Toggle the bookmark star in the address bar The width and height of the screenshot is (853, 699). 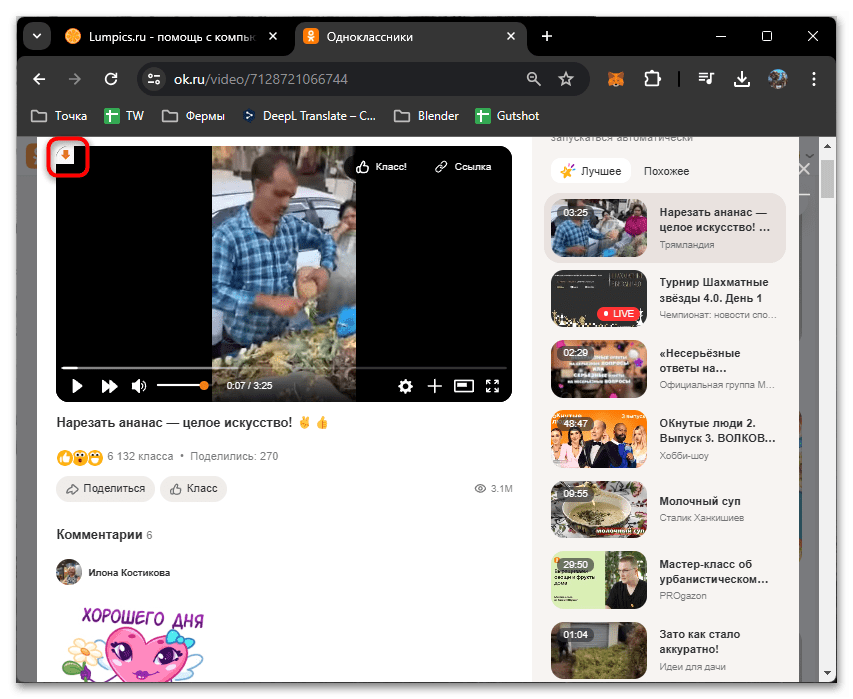(x=567, y=78)
